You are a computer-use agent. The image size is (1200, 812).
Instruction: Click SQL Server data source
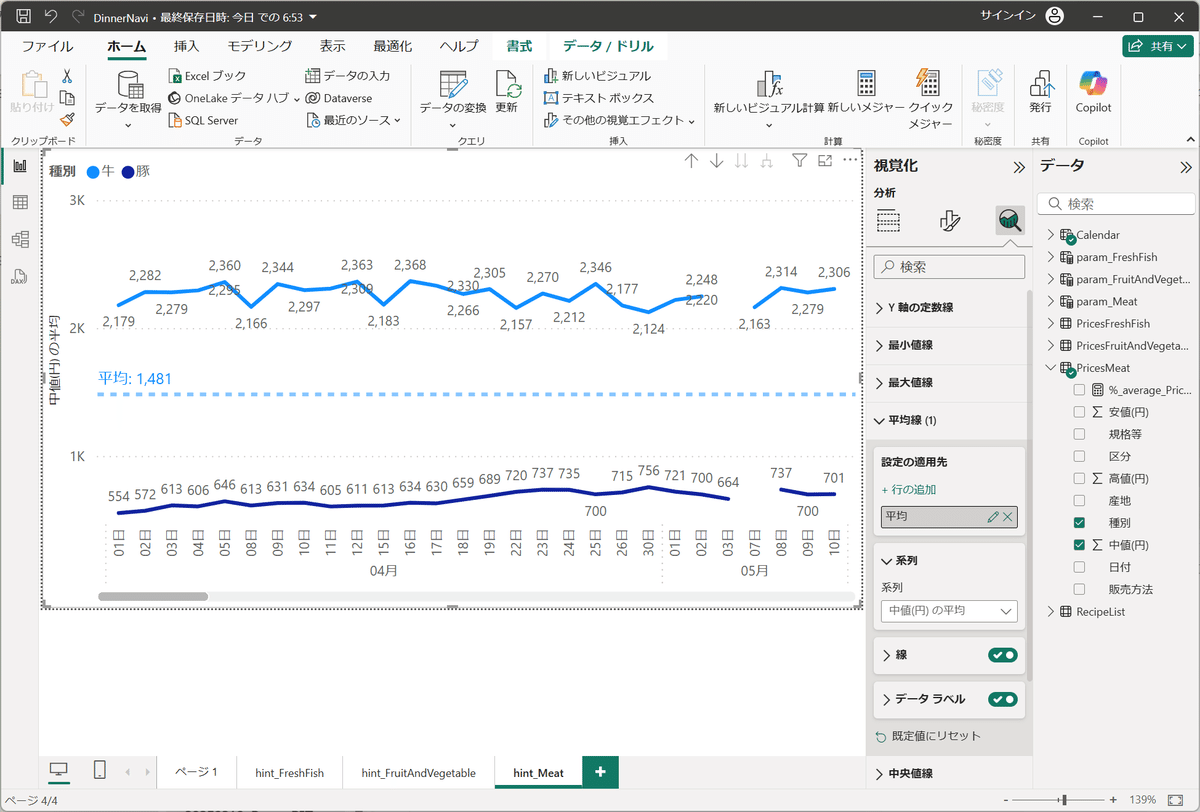[203, 120]
